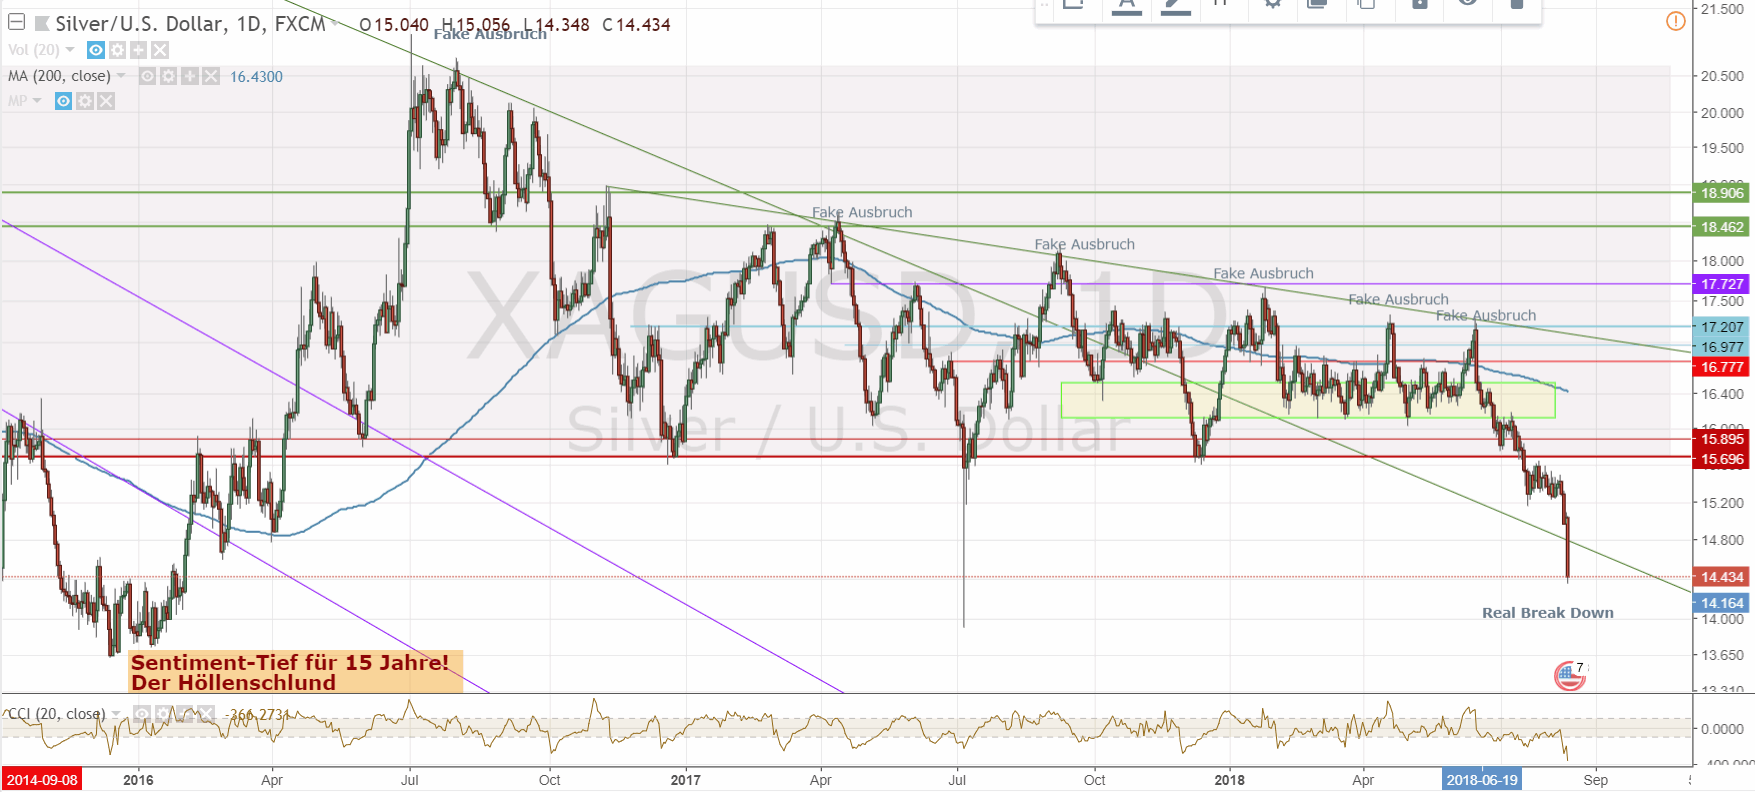
Task: Select the green 18.462 price label
Action: [x=1720, y=227]
